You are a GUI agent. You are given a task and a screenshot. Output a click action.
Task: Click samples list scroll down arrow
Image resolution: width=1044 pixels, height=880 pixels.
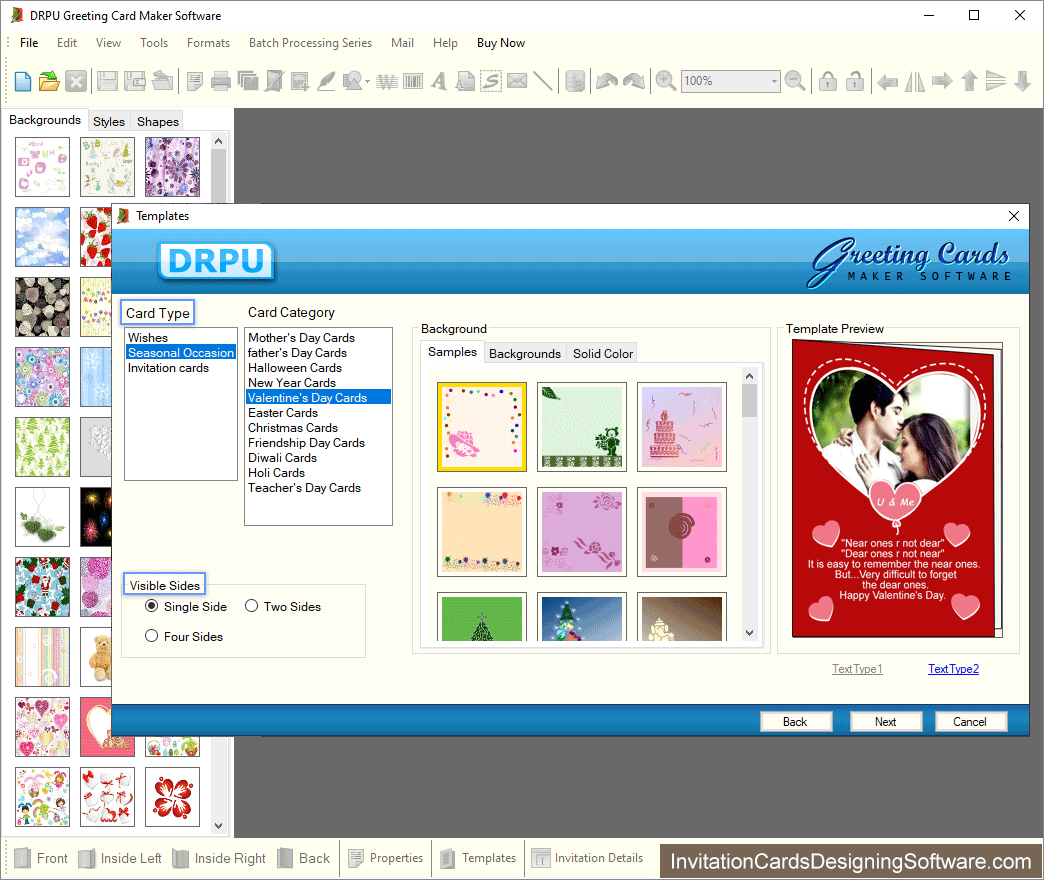[x=750, y=632]
